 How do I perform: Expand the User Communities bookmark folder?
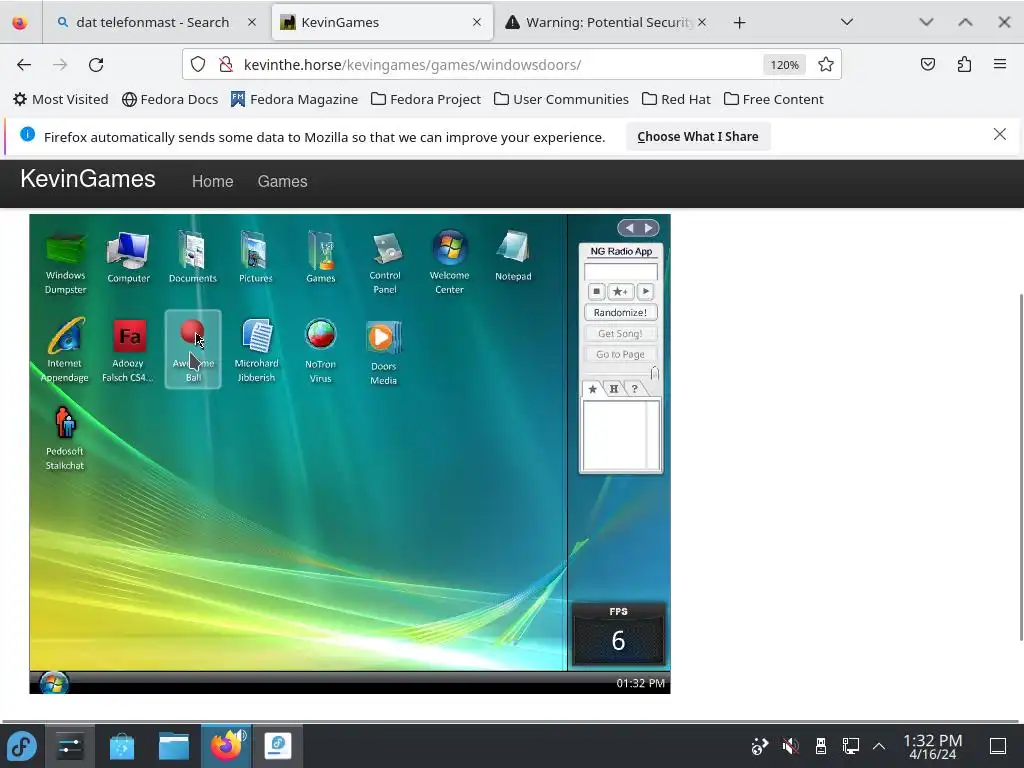(x=562, y=99)
